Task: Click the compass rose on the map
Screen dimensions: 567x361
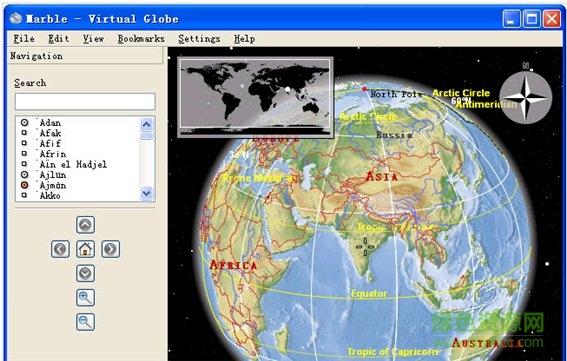Action: point(525,97)
